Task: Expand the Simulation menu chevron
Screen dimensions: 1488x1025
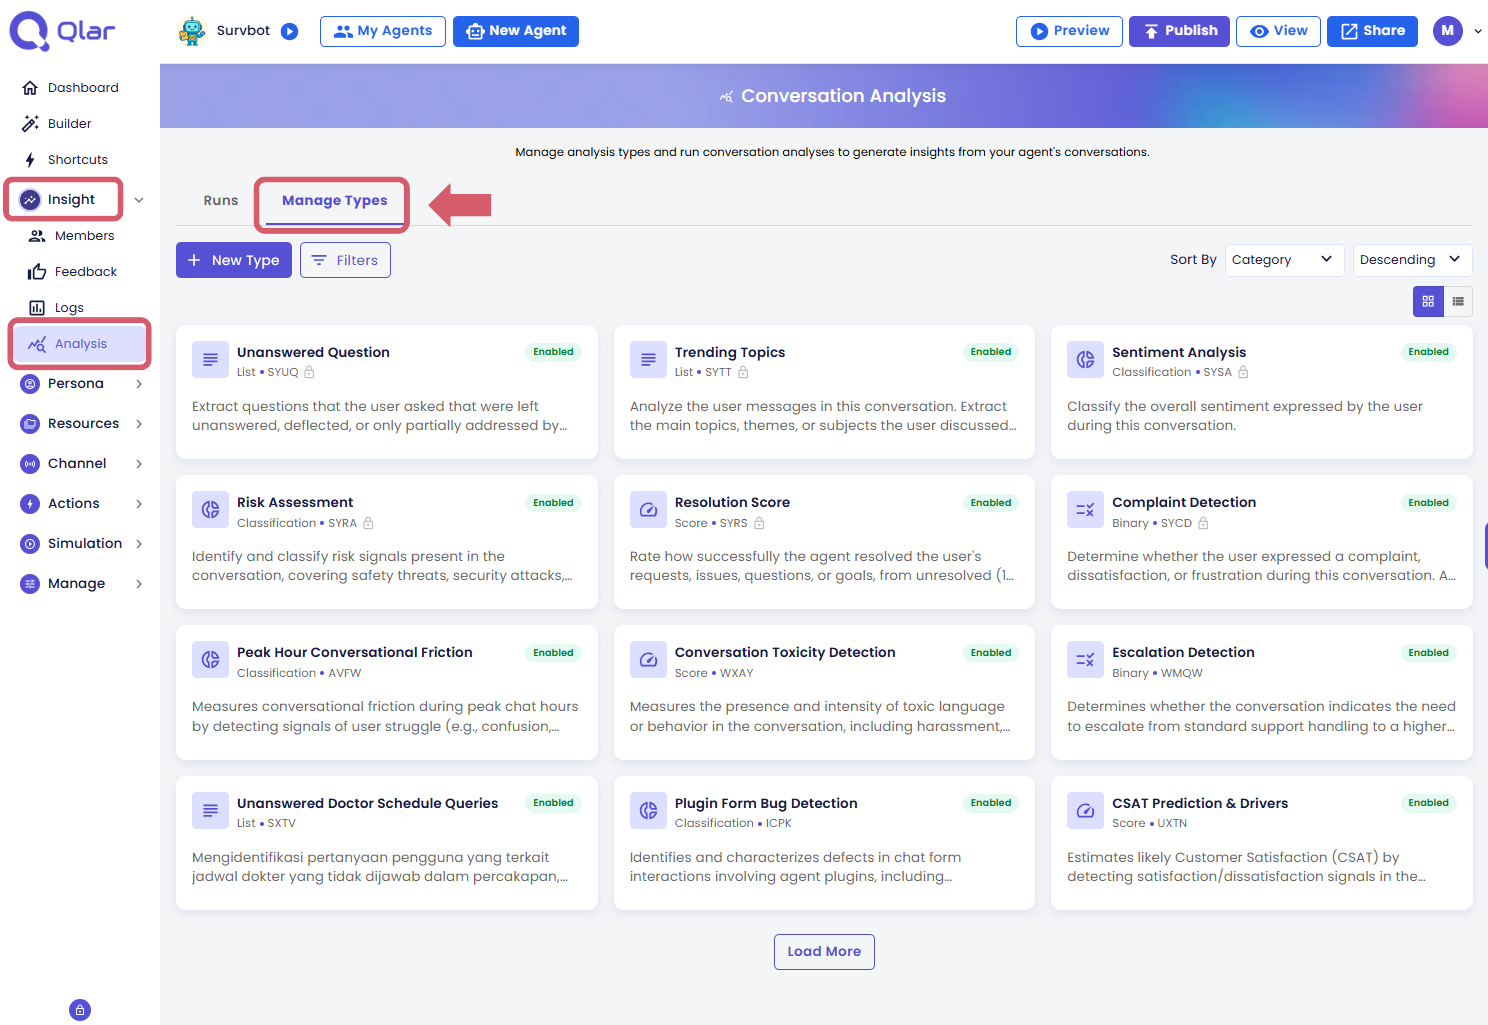Action: [139, 544]
